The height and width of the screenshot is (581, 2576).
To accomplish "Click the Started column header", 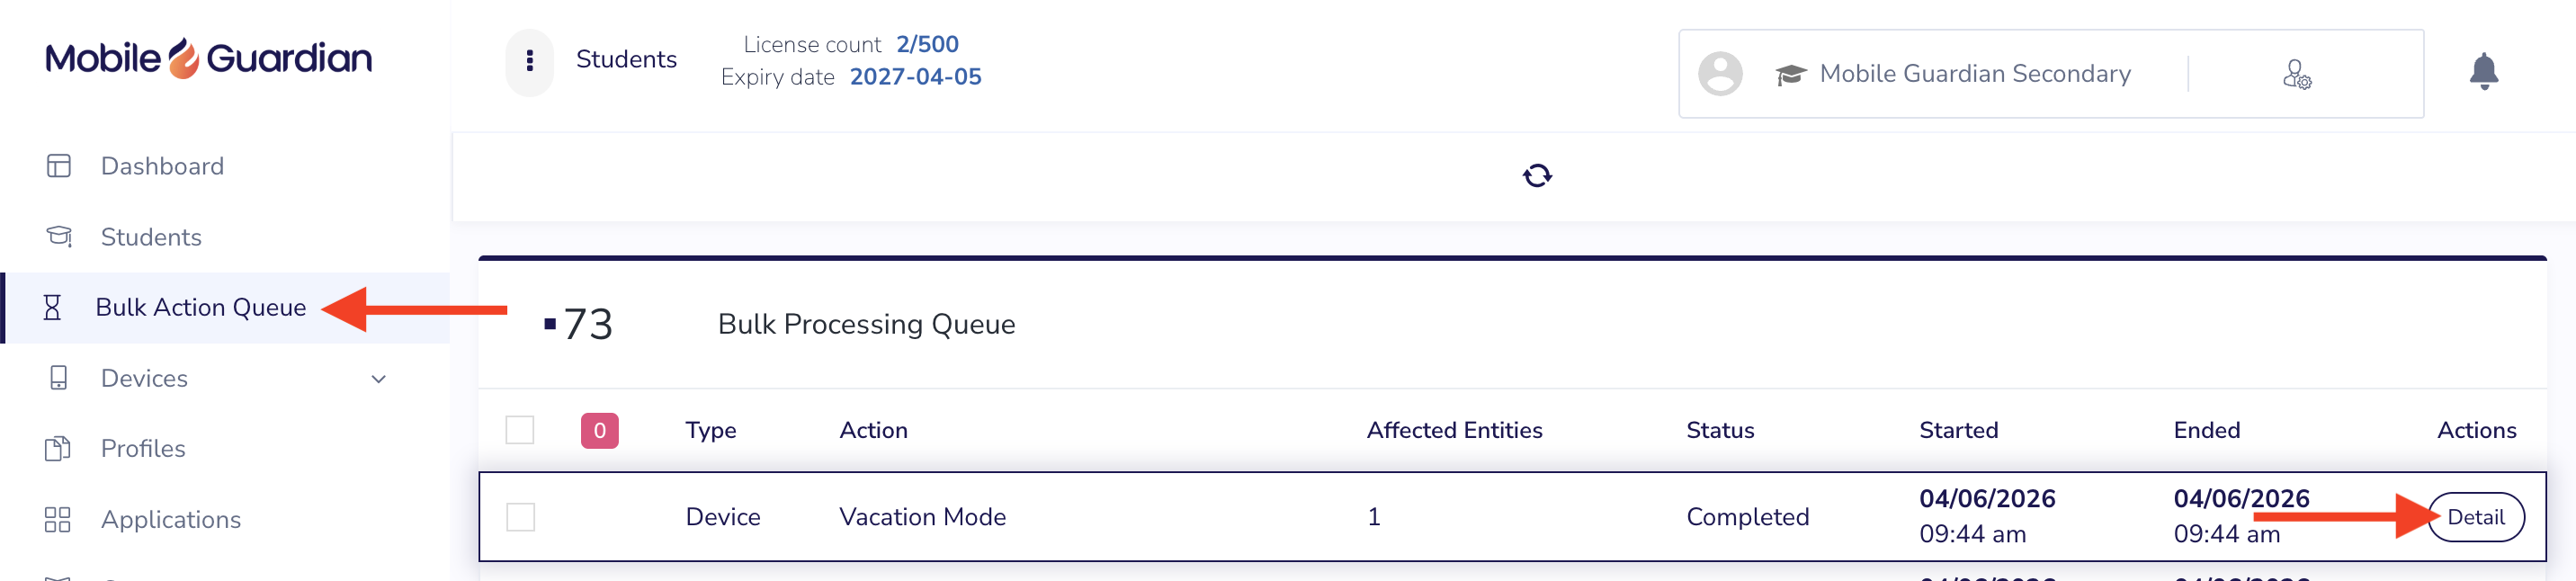I will tap(1958, 430).
